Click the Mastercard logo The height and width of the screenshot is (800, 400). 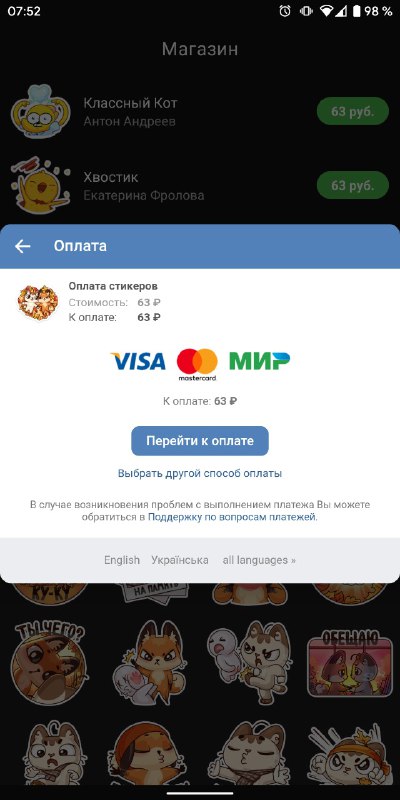pyautogui.click(x=197, y=364)
